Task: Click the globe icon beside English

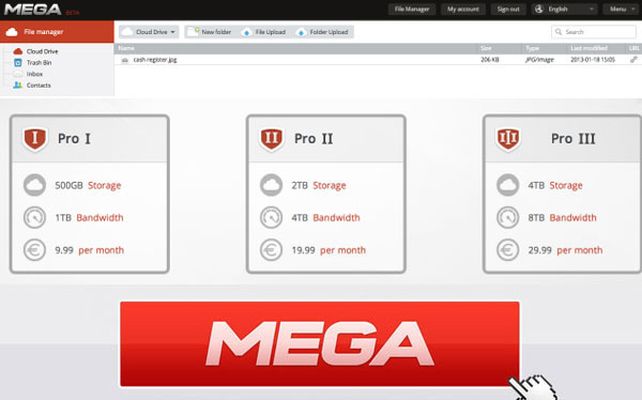Action: pos(539,9)
